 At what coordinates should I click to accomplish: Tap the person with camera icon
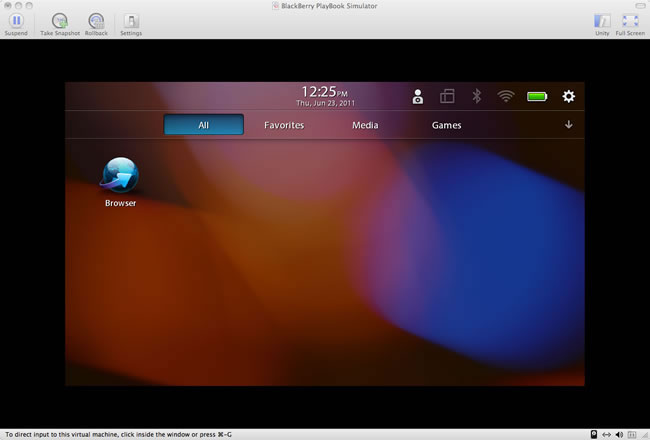click(418, 97)
